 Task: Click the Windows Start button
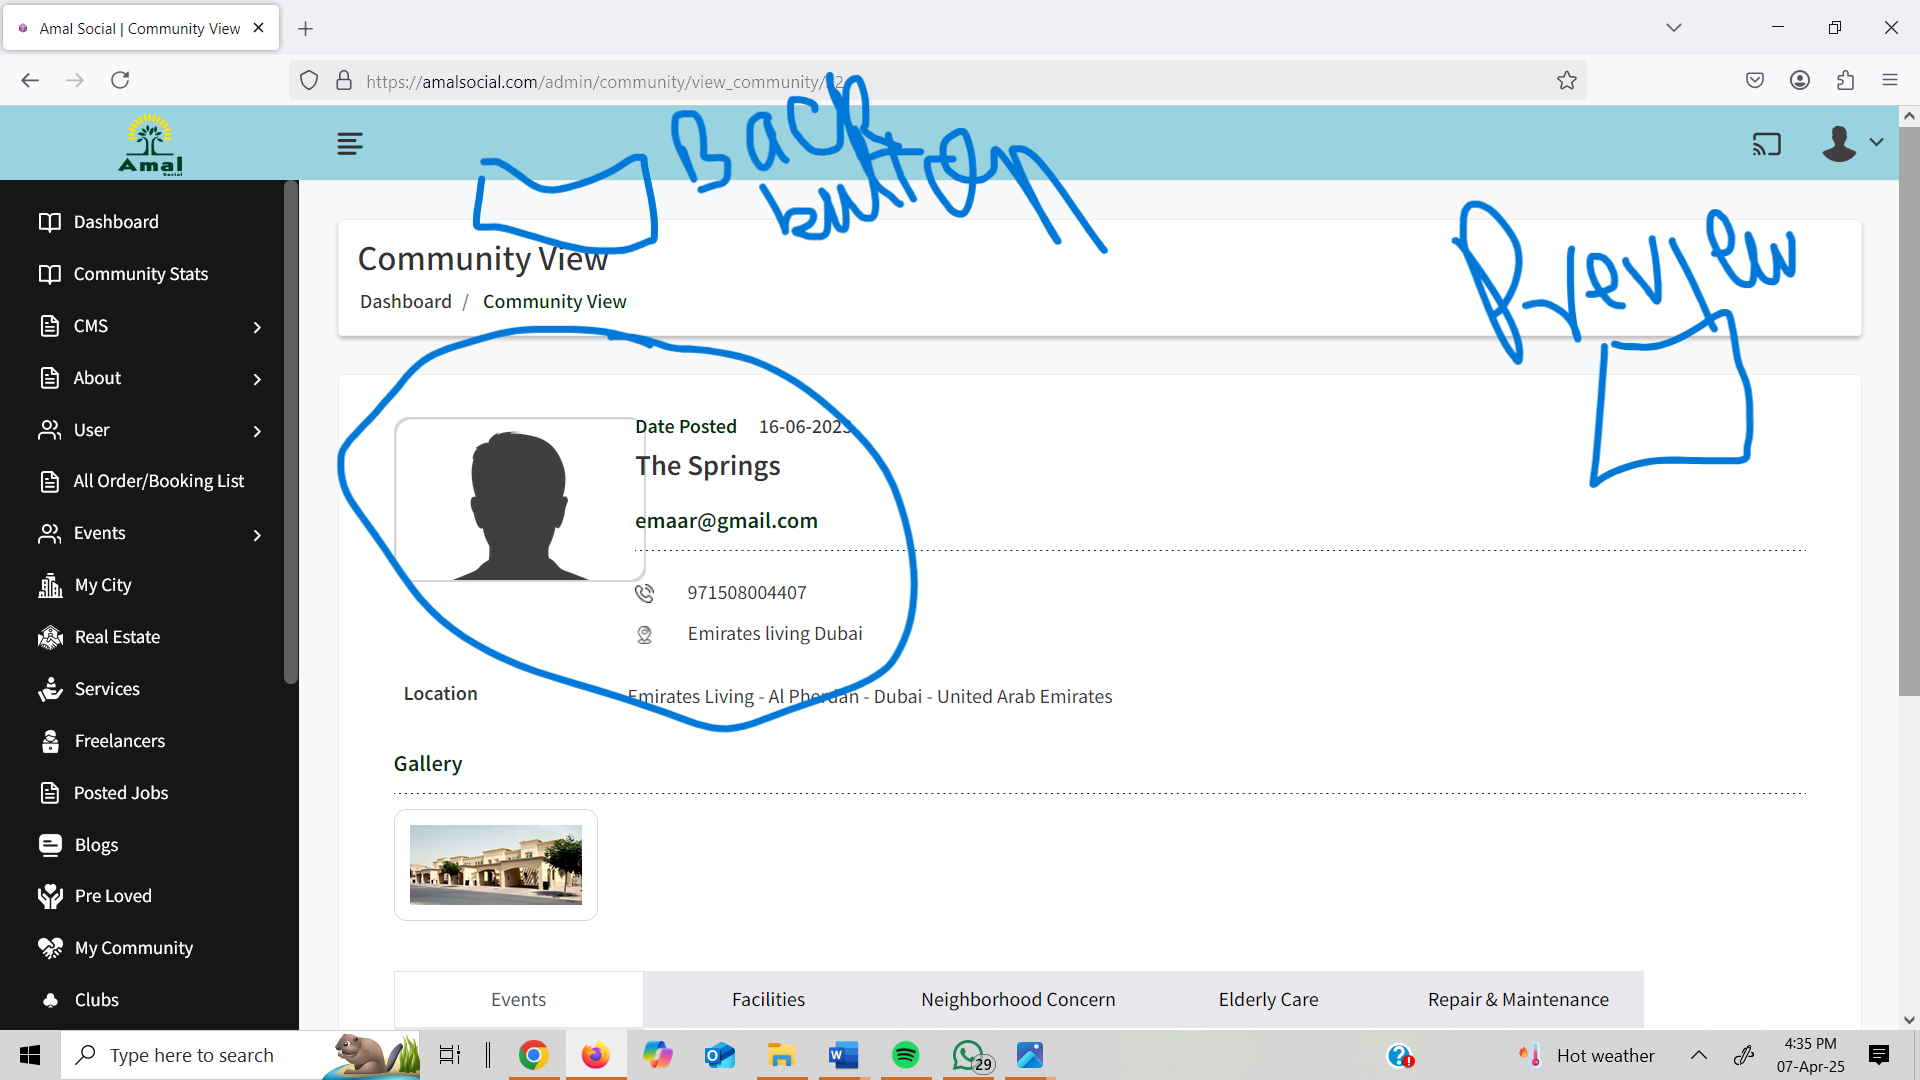30,1055
